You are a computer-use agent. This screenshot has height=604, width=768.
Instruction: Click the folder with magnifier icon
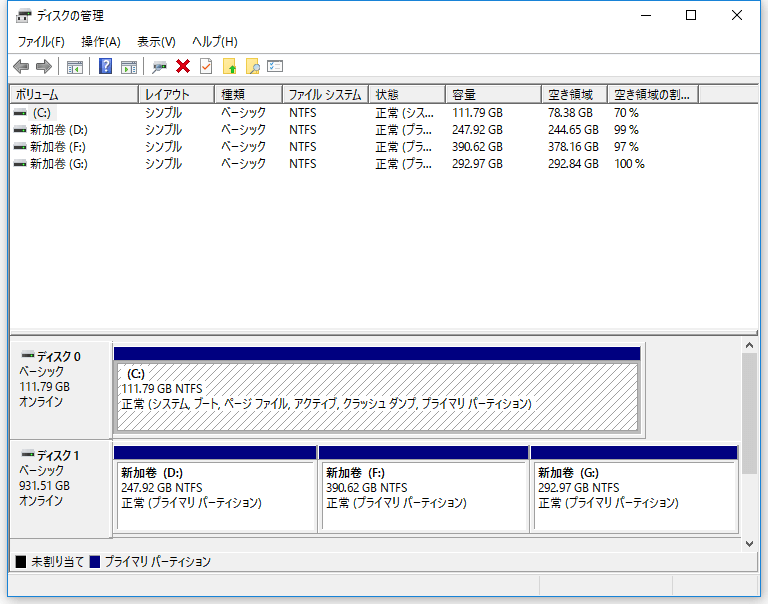tap(253, 66)
